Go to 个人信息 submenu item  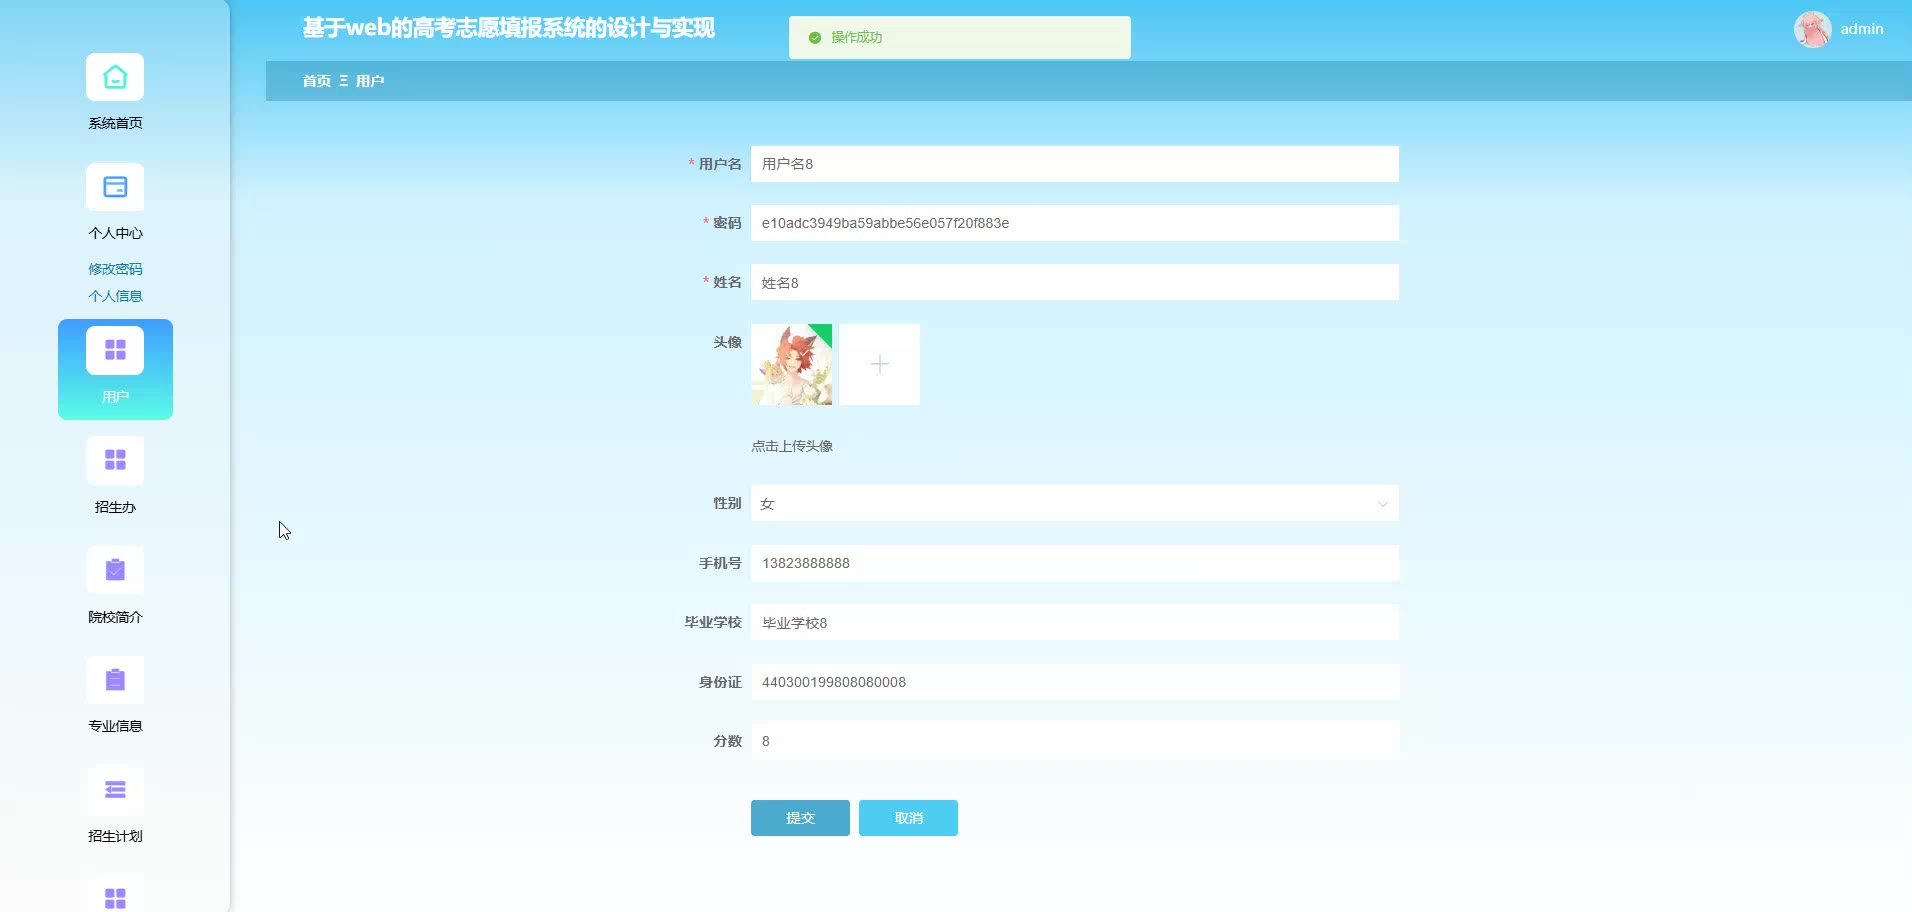(x=115, y=296)
